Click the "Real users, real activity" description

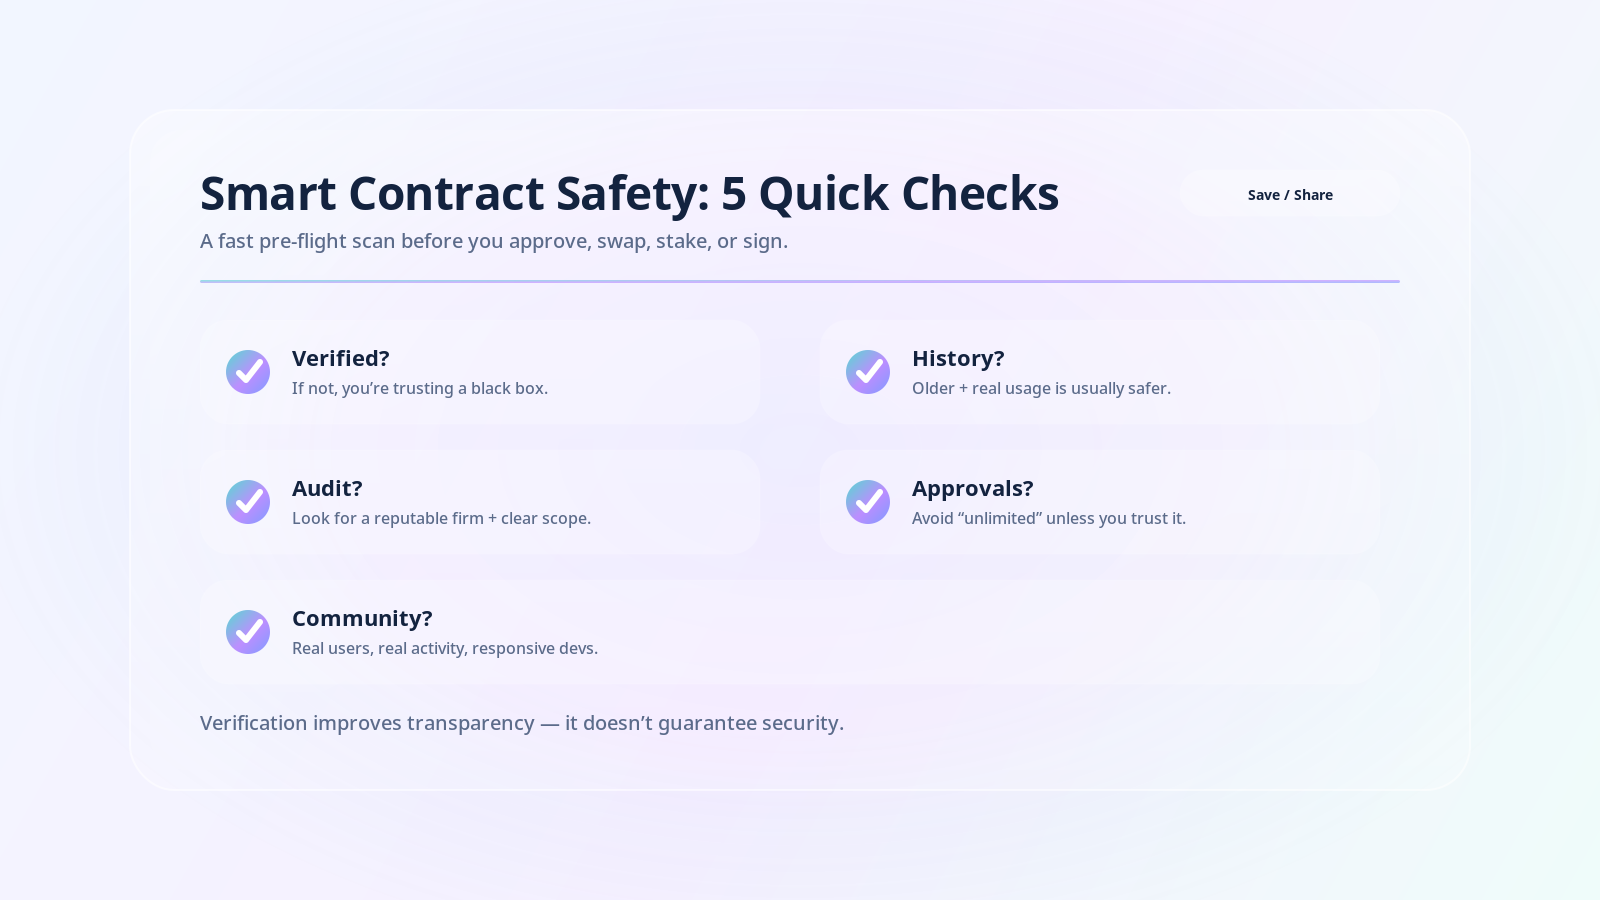click(445, 648)
